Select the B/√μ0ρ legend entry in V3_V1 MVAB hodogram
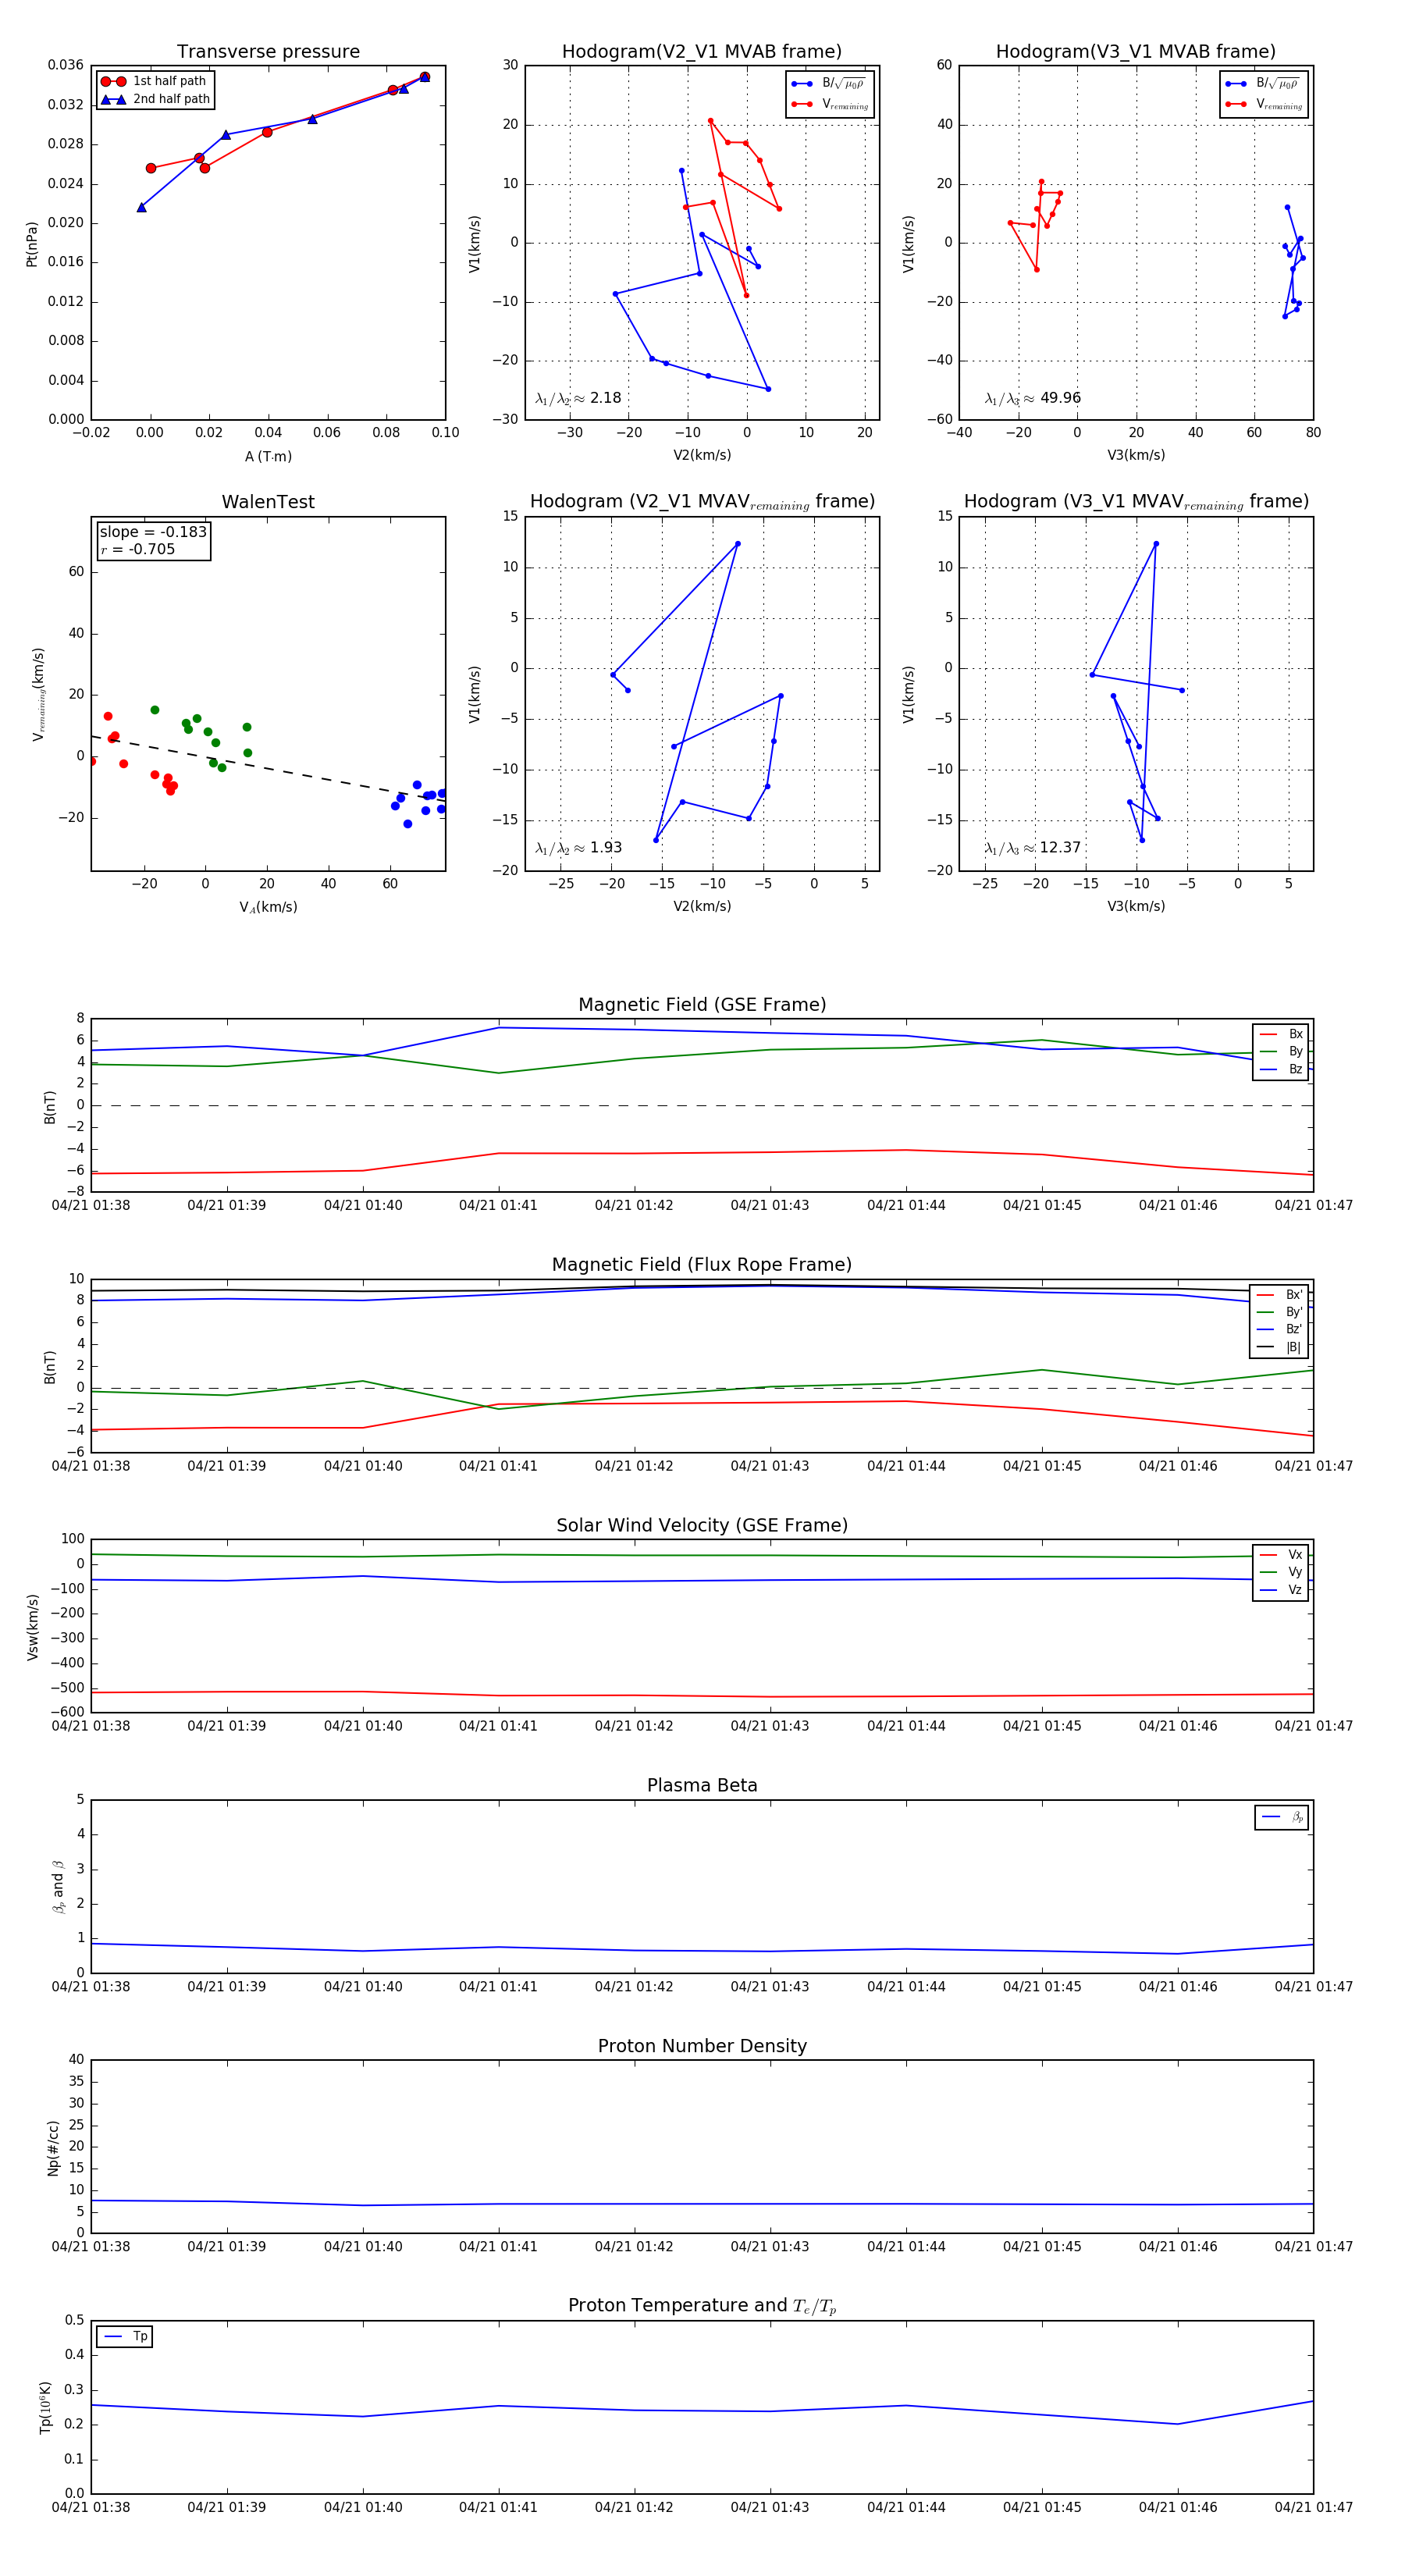 point(1264,84)
